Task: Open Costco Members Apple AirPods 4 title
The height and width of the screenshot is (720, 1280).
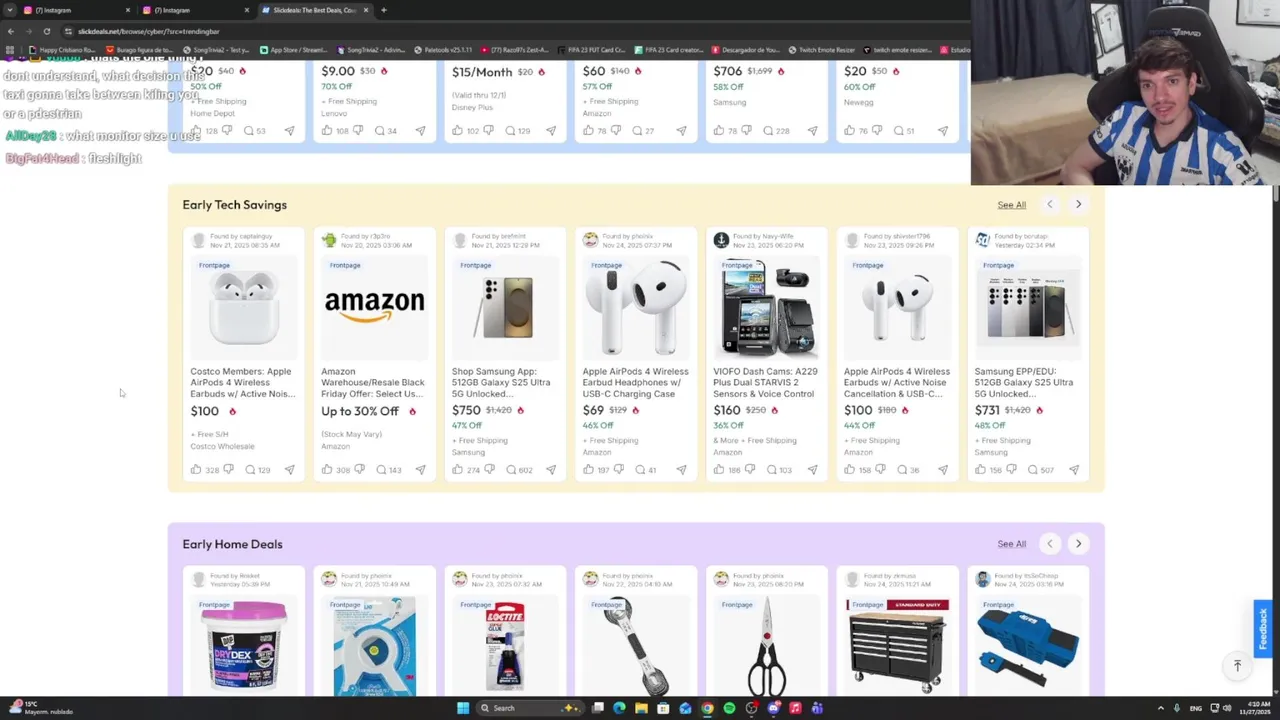Action: tap(242, 382)
